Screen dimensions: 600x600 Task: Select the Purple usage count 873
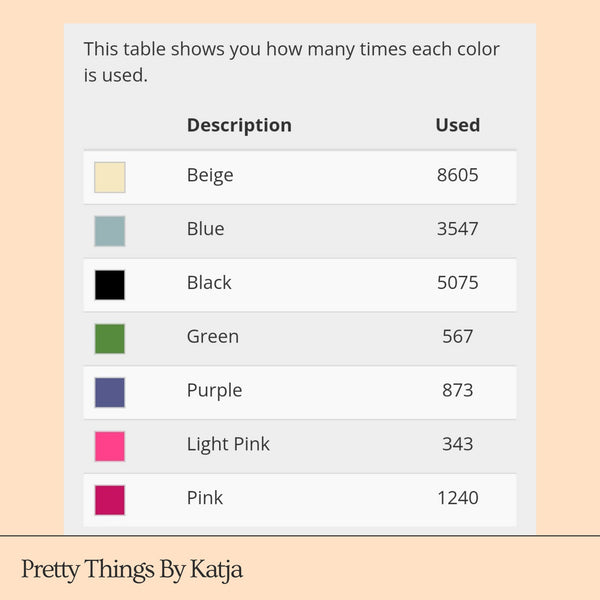457,390
